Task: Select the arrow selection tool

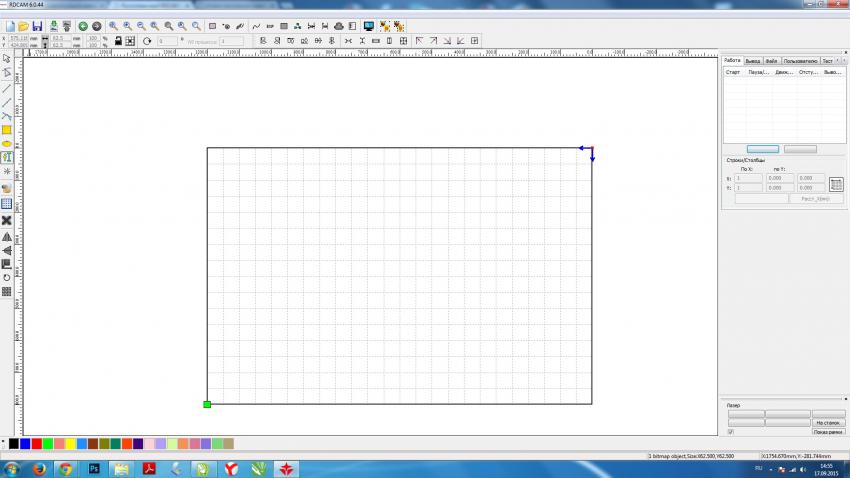Action: tap(7, 59)
